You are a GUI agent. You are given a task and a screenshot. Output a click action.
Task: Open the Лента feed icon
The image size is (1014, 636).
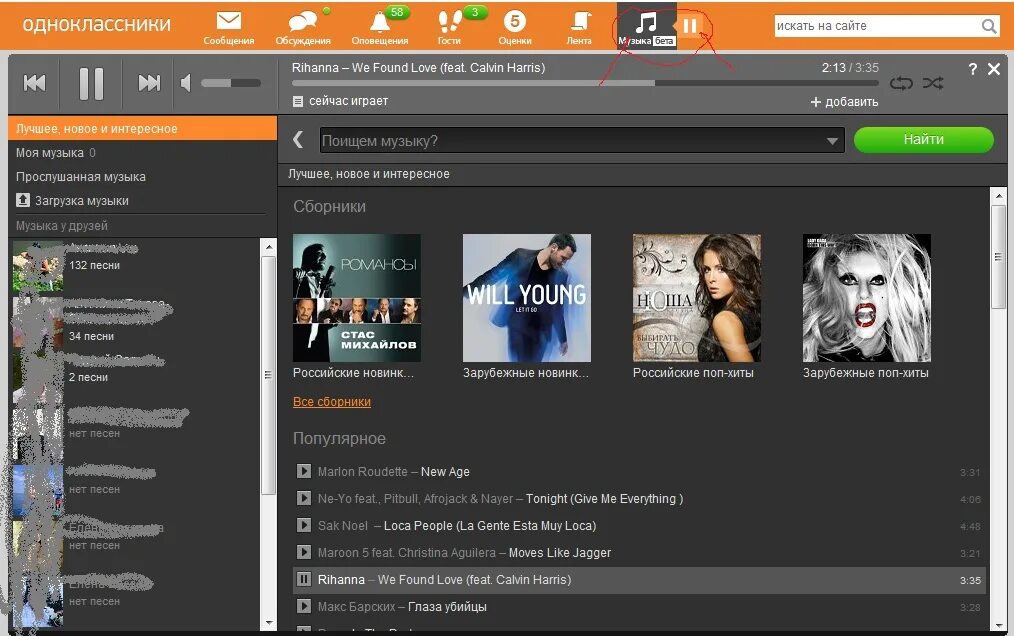point(579,21)
